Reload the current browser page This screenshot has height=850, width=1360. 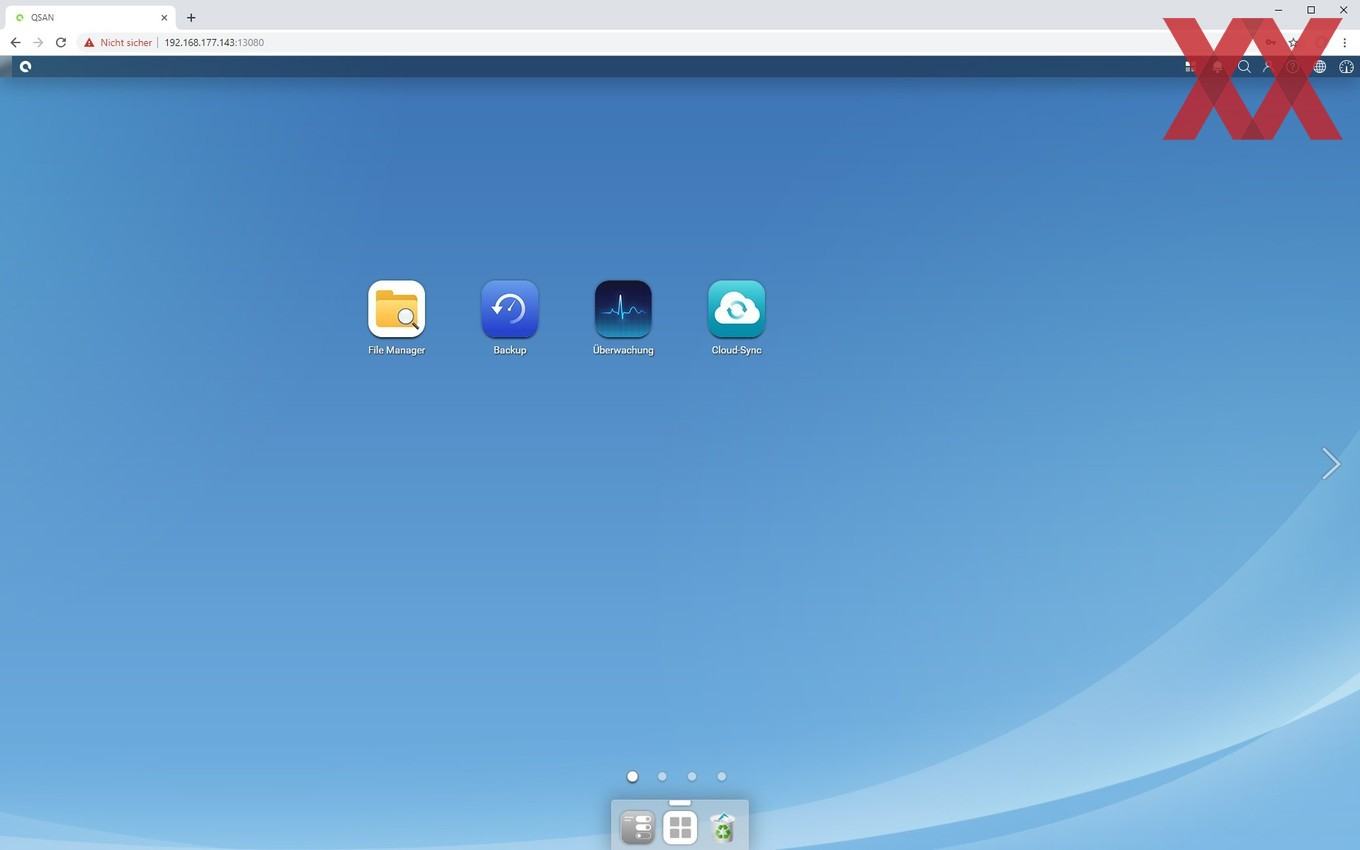click(61, 42)
